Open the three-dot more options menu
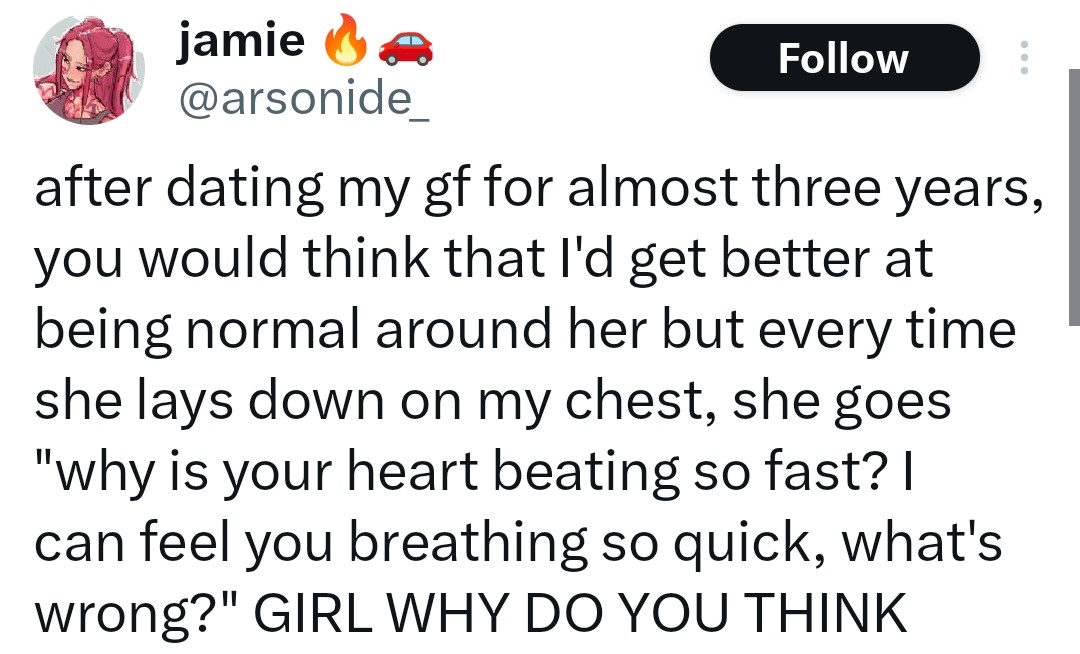The width and height of the screenshot is (1080, 654). click(1023, 58)
